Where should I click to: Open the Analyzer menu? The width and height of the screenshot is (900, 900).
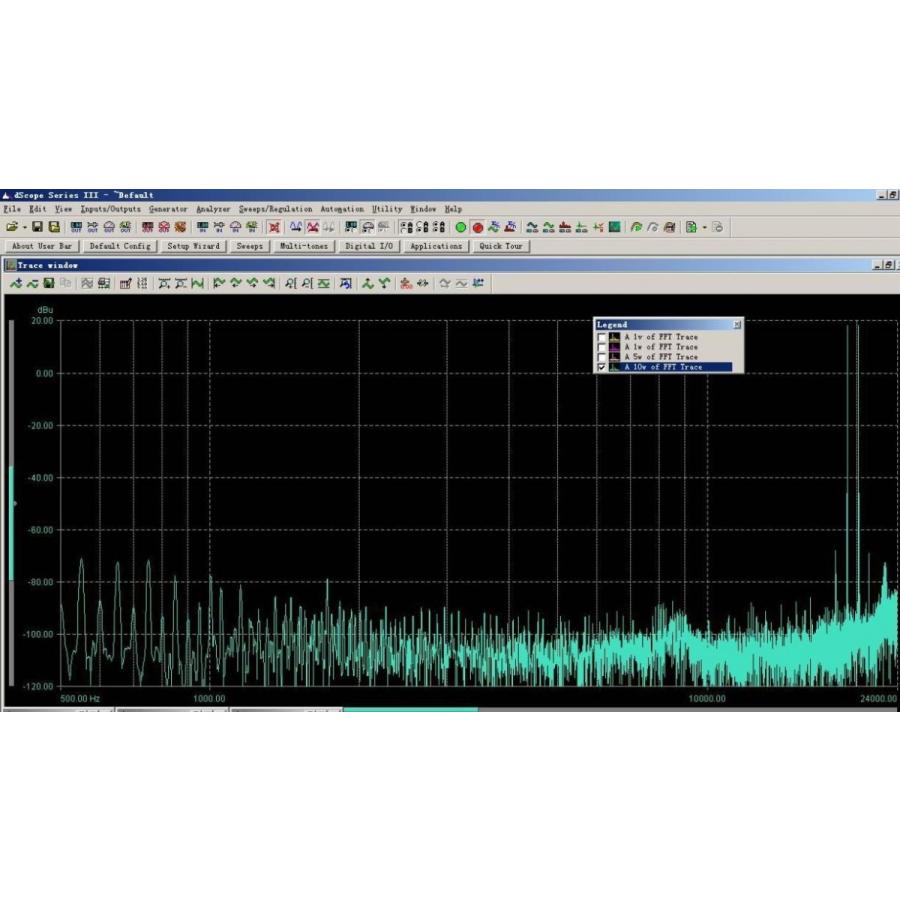pos(213,209)
